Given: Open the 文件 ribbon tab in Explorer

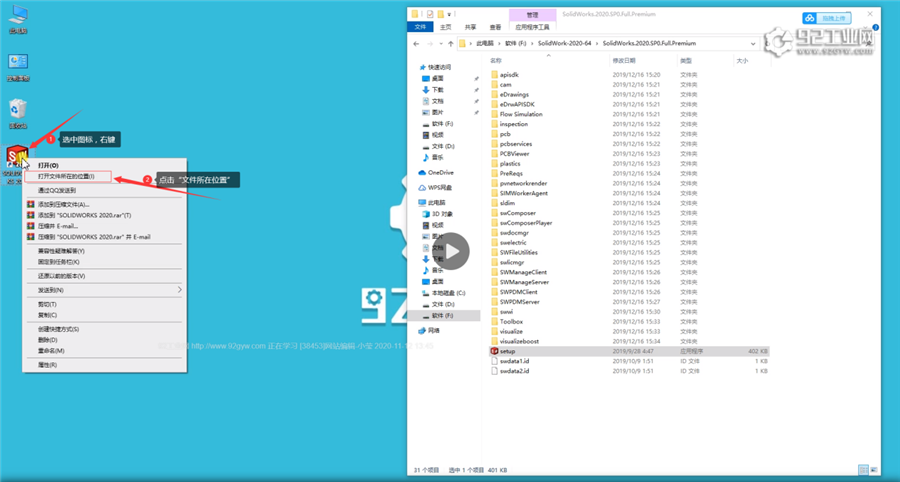Looking at the screenshot, I should coord(420,27).
